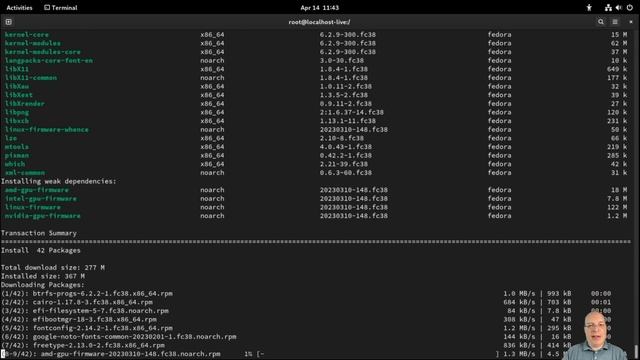Click the linux-firmware-whence package name

coord(47,129)
